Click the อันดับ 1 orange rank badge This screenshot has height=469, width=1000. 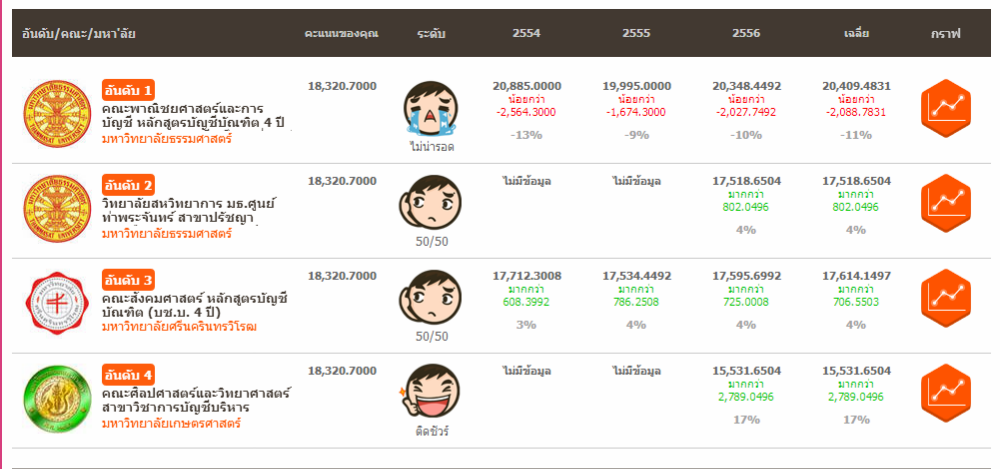[x=128, y=90]
